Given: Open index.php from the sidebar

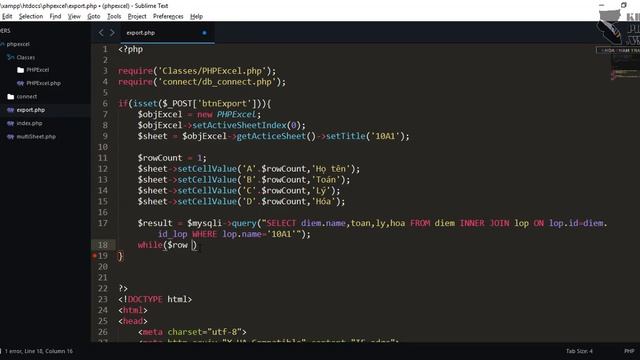Looking at the screenshot, I should point(29,123).
